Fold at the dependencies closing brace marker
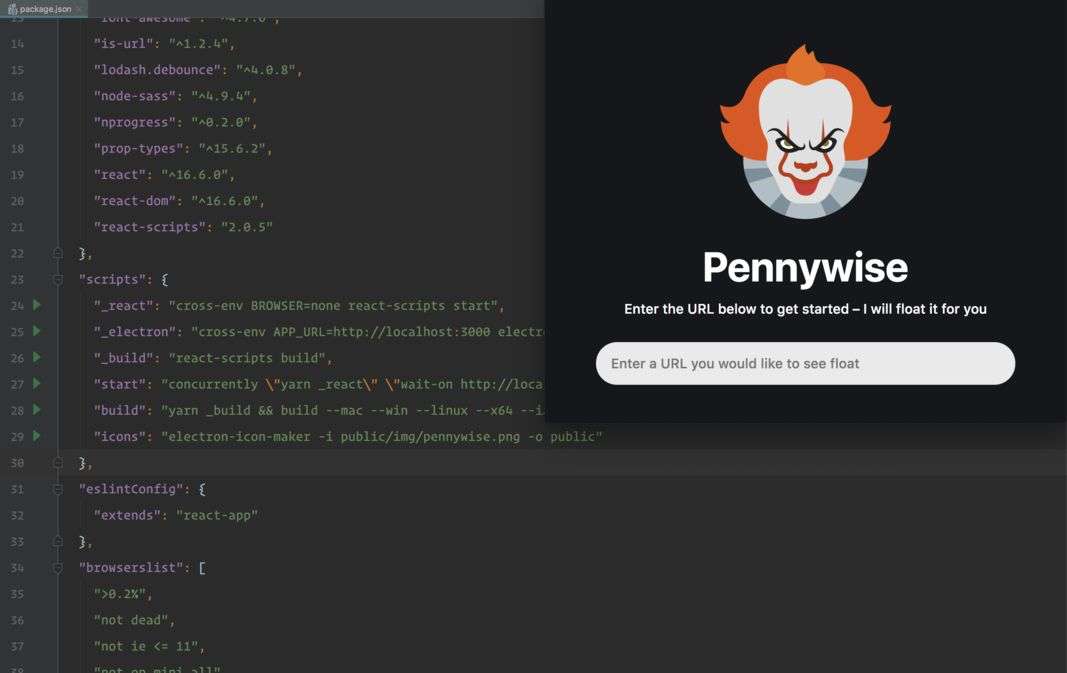The width and height of the screenshot is (1067, 673). coord(58,253)
